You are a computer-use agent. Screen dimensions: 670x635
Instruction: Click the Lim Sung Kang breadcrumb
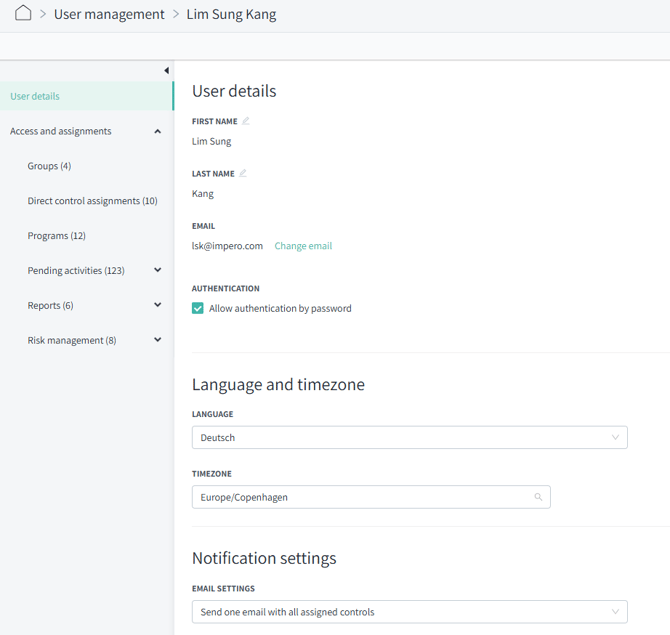click(231, 15)
